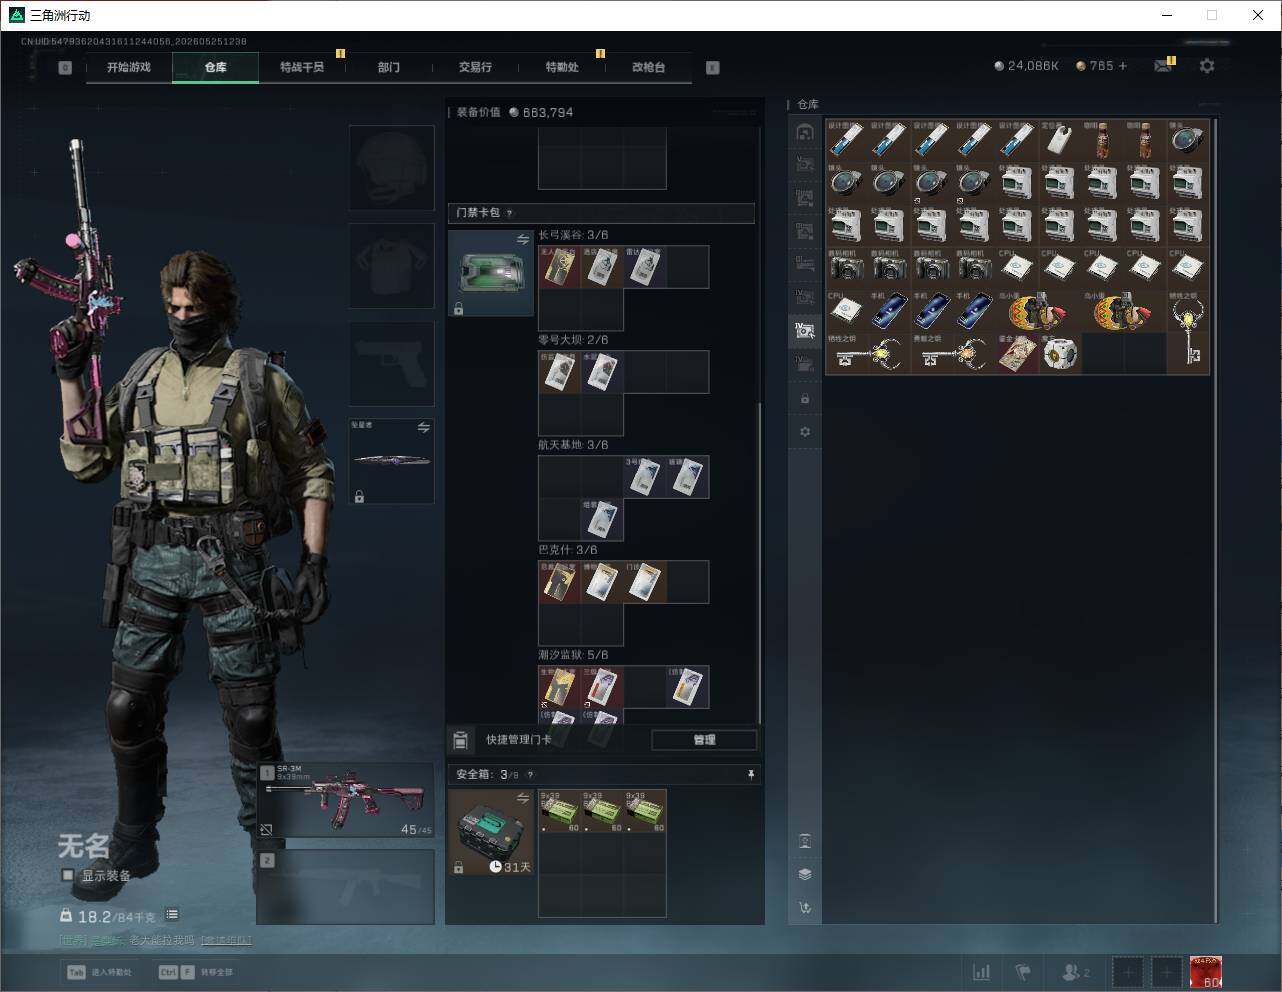Click the 巴克什: 3/6 label
Viewport: 1282px width, 992px height.
pyautogui.click(x=568, y=550)
